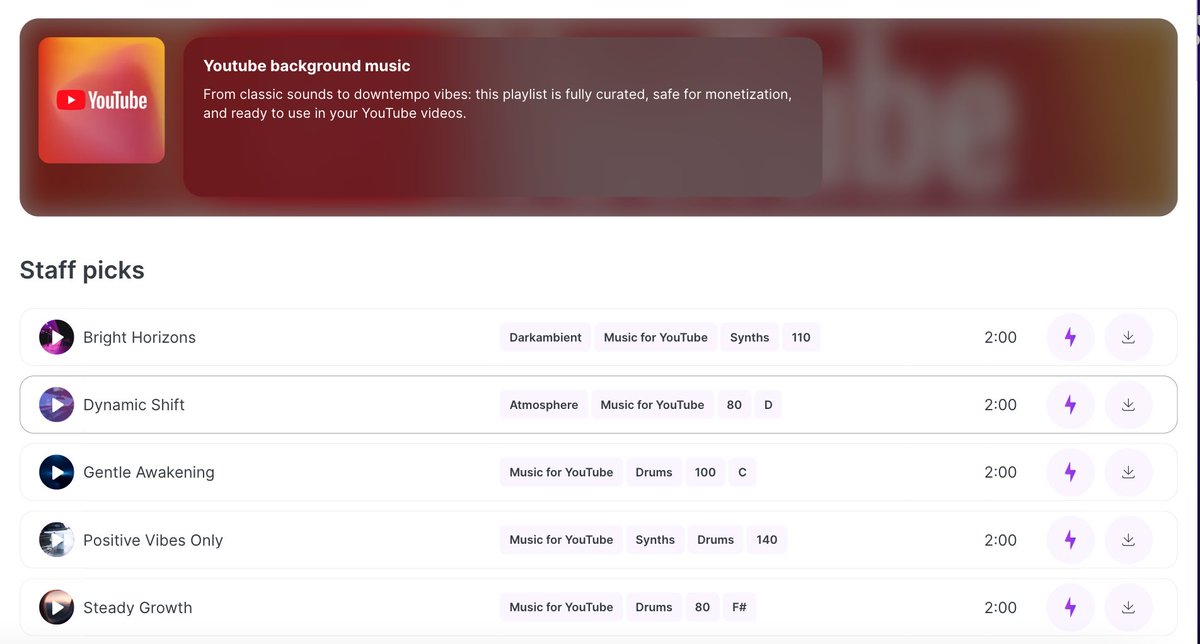
Task: Click Music for YouTube tag on Bright Horizons
Action: click(x=656, y=337)
